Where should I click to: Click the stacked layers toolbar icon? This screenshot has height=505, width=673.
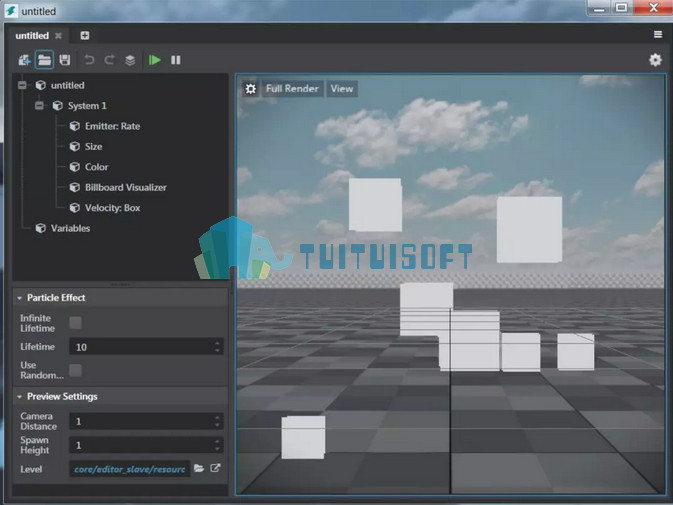pyautogui.click(x=130, y=60)
